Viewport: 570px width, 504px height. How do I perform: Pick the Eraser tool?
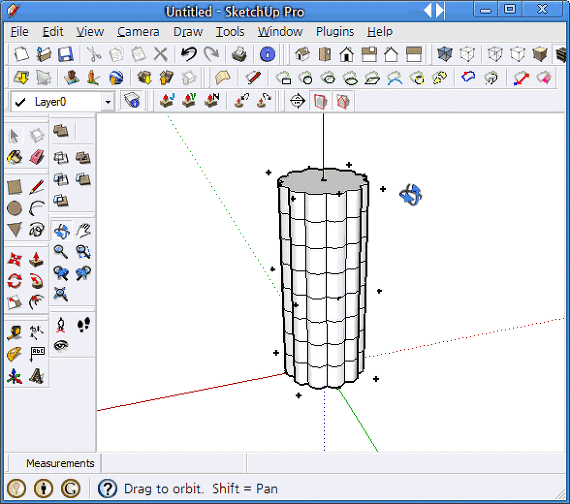tap(37, 157)
